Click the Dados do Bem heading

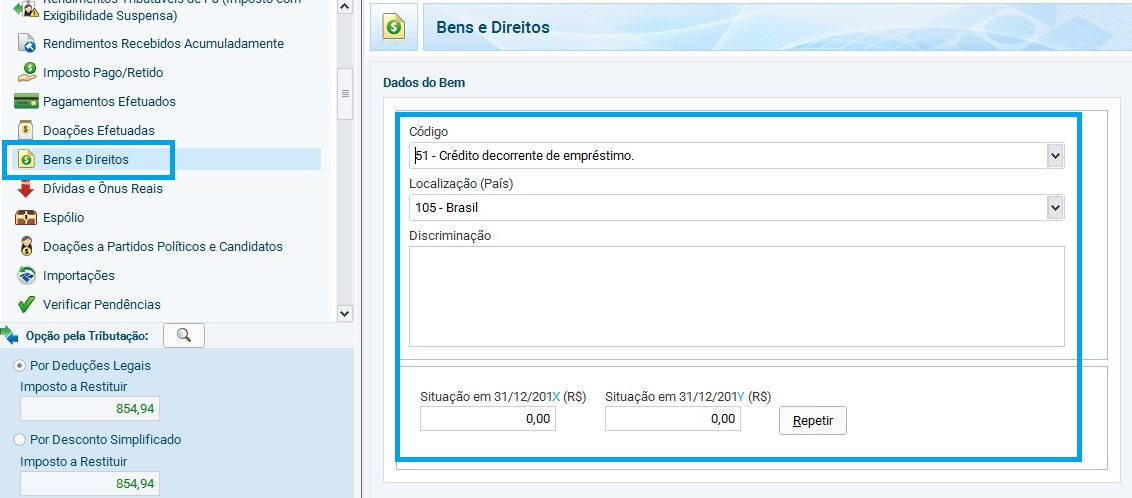click(424, 82)
